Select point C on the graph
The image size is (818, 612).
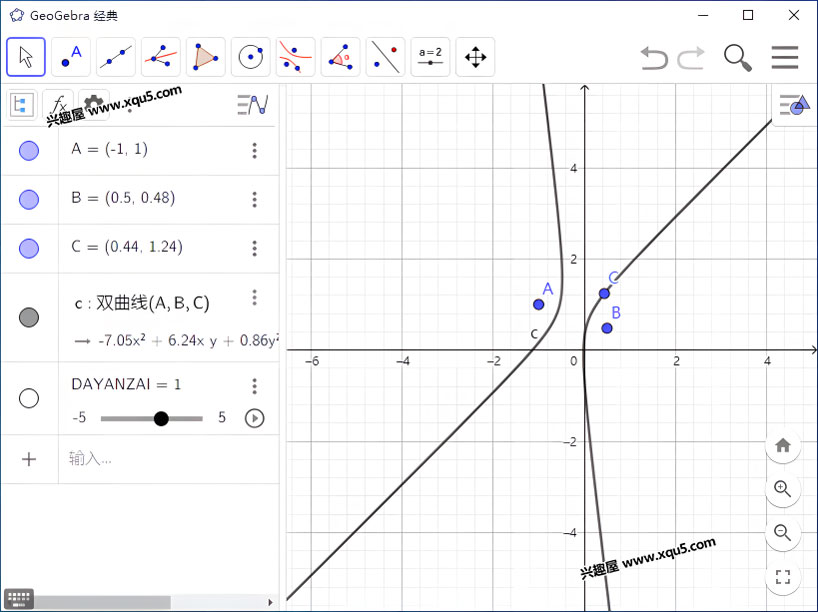click(604, 294)
